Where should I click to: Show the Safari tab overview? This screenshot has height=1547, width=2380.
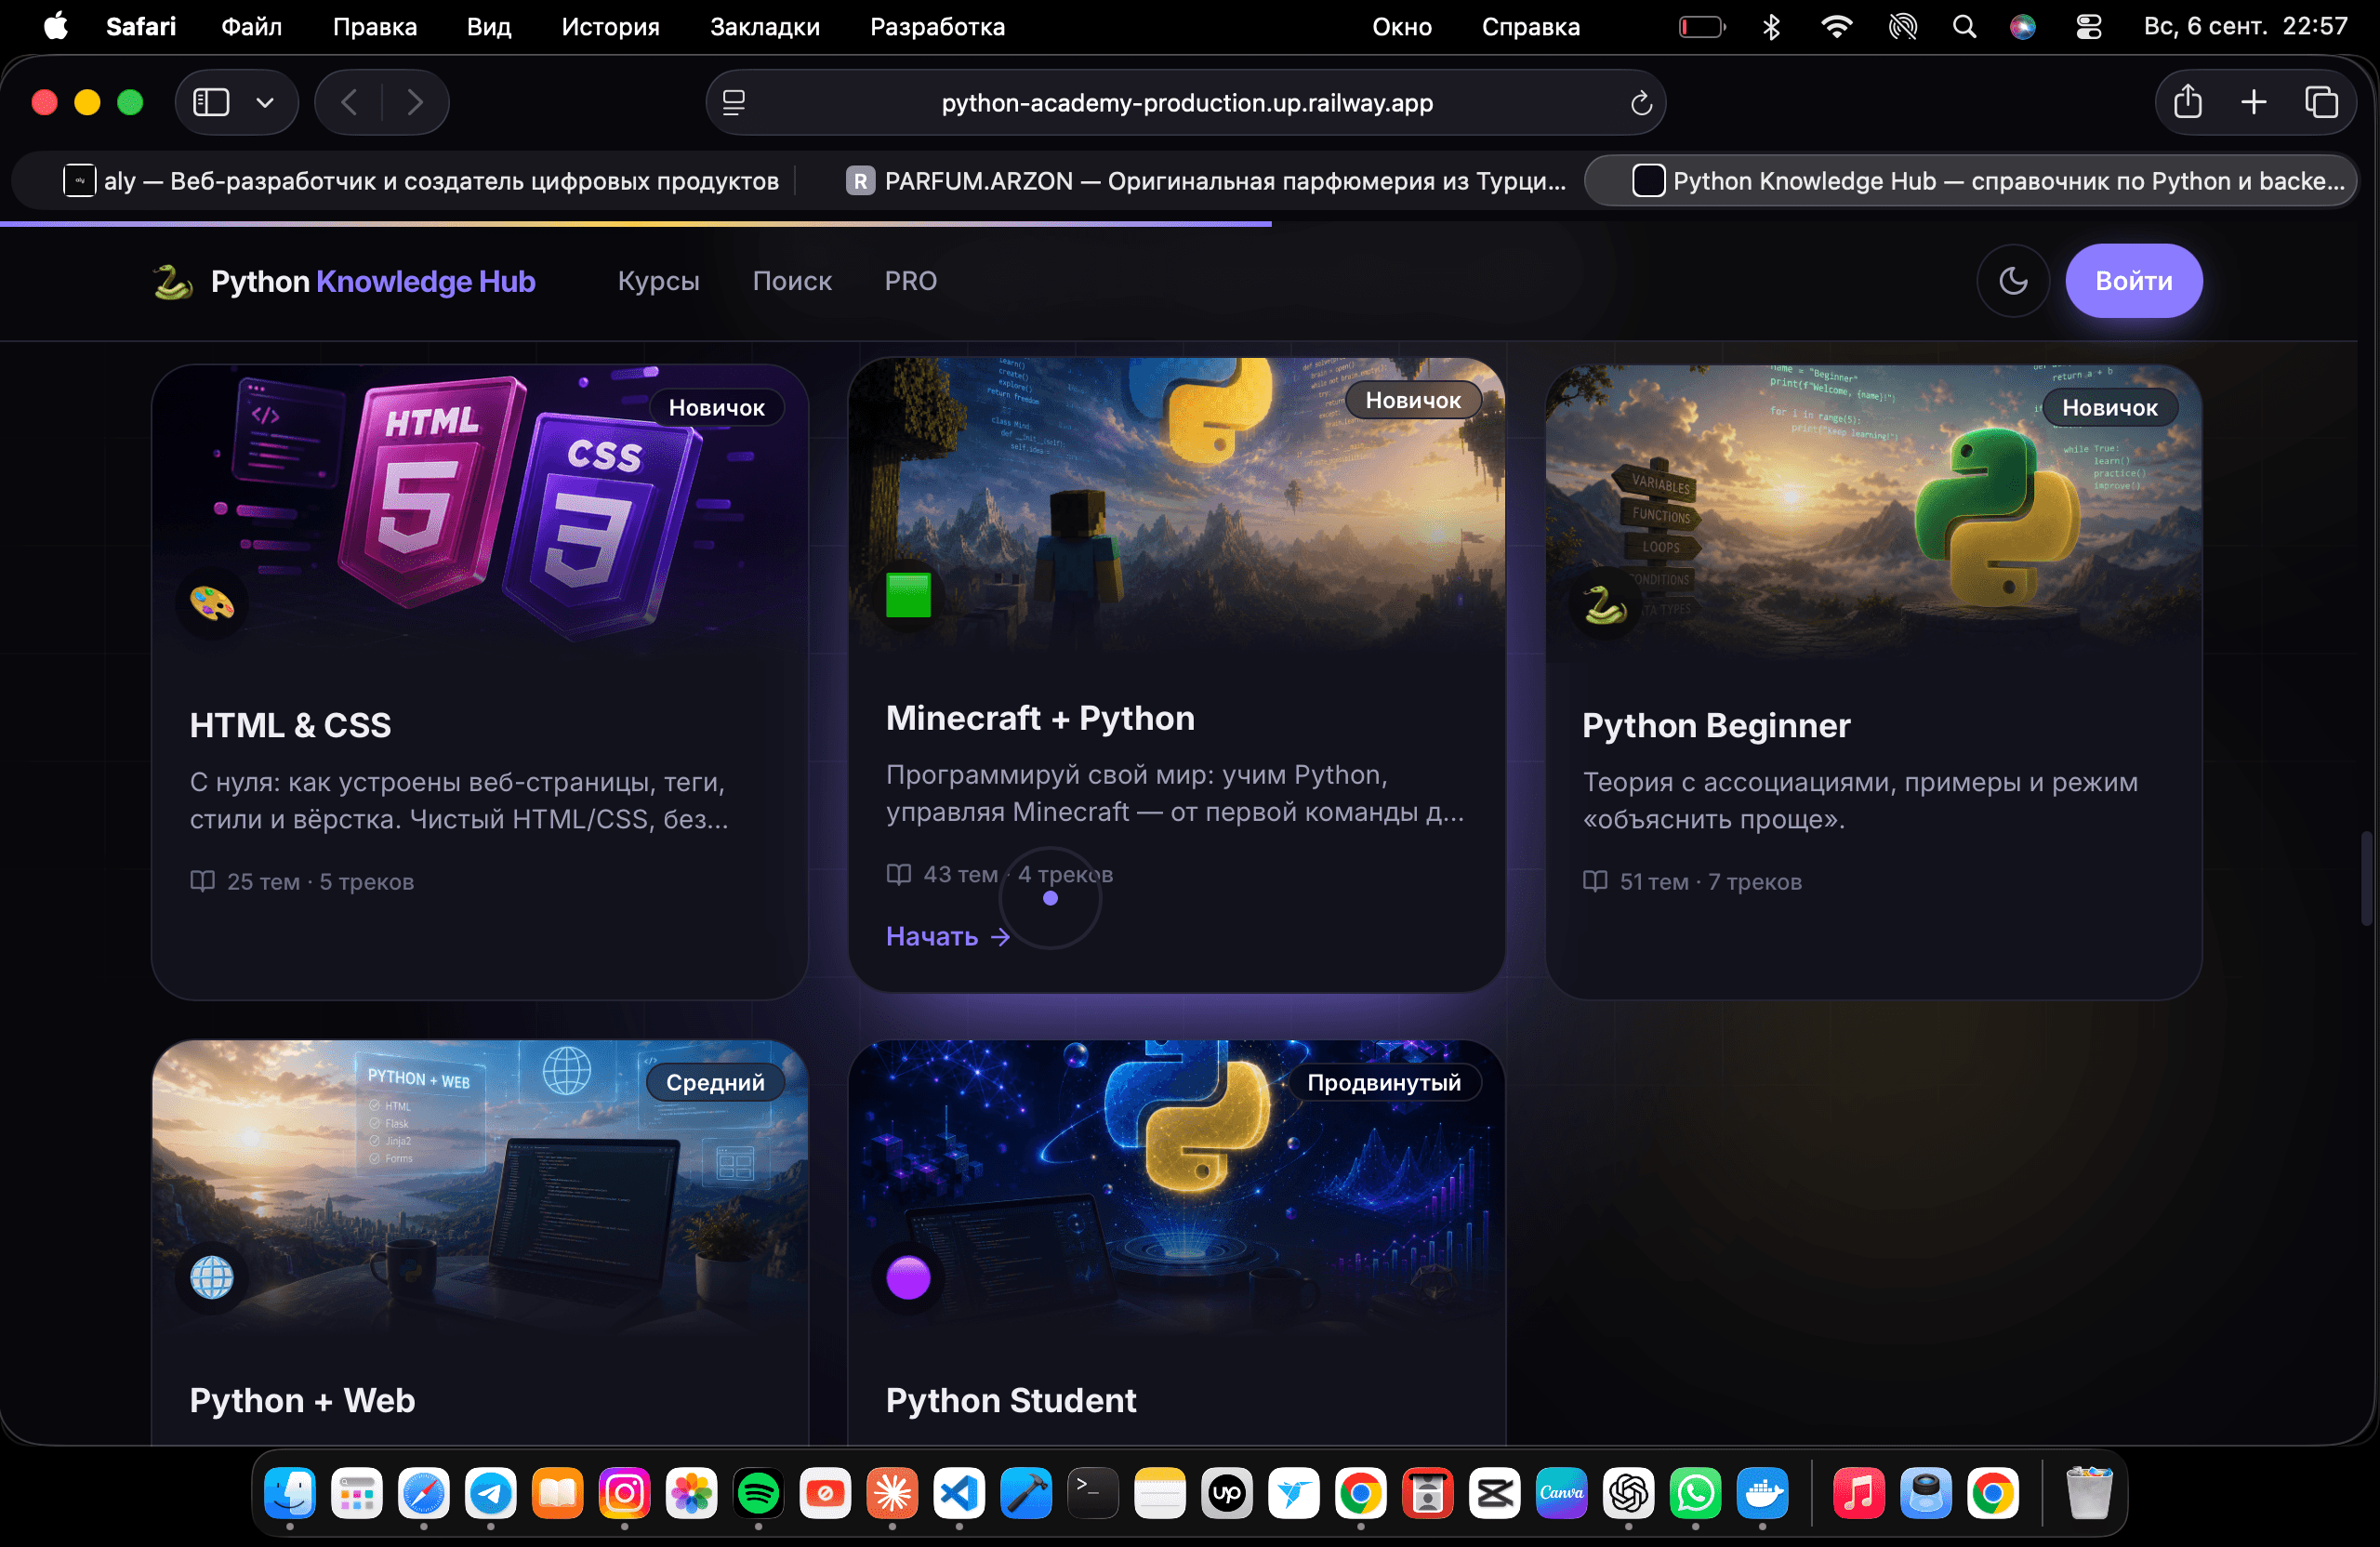click(x=2321, y=102)
